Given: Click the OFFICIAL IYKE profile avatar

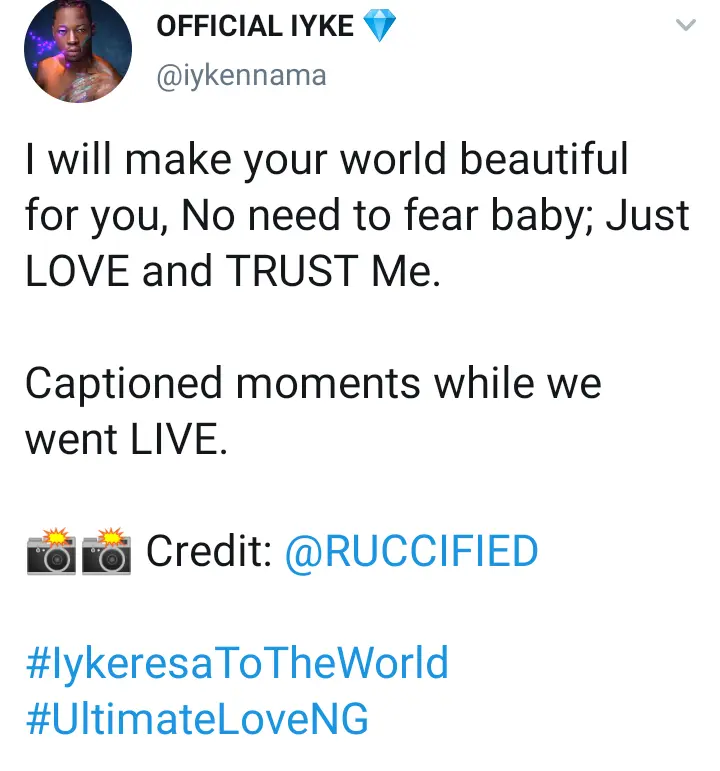Looking at the screenshot, I should 78,50.
